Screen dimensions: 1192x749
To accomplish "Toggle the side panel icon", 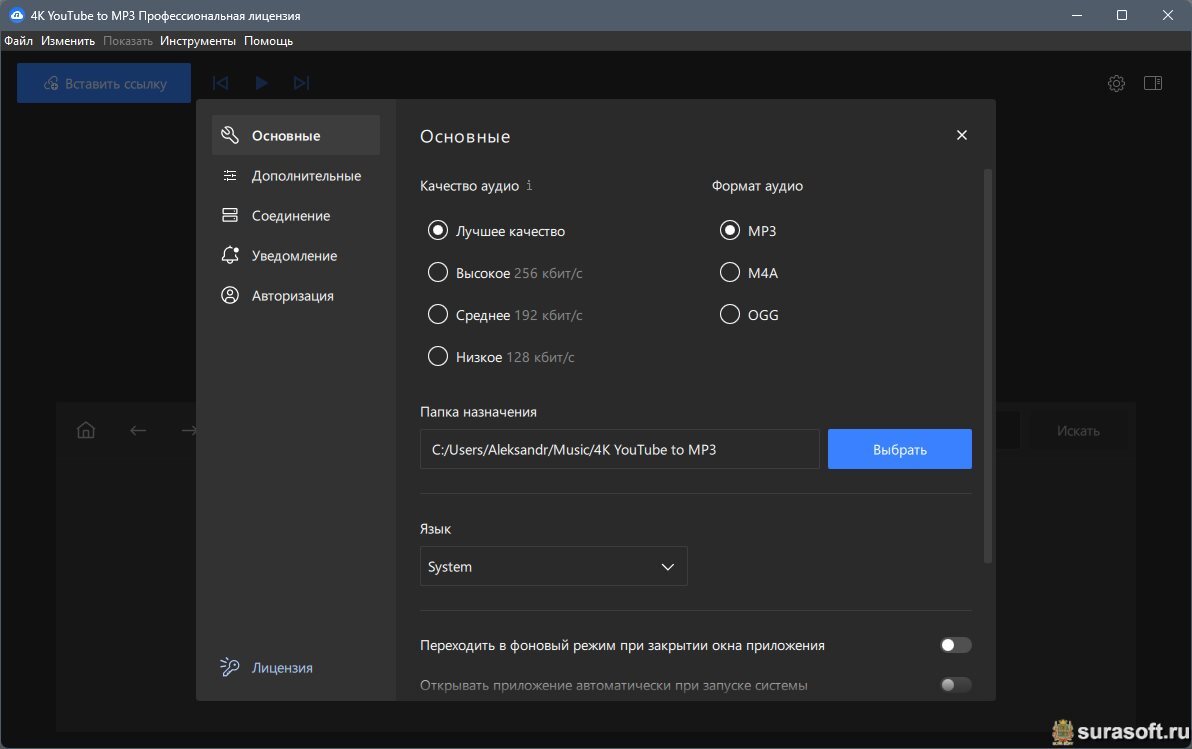I will [x=1153, y=83].
